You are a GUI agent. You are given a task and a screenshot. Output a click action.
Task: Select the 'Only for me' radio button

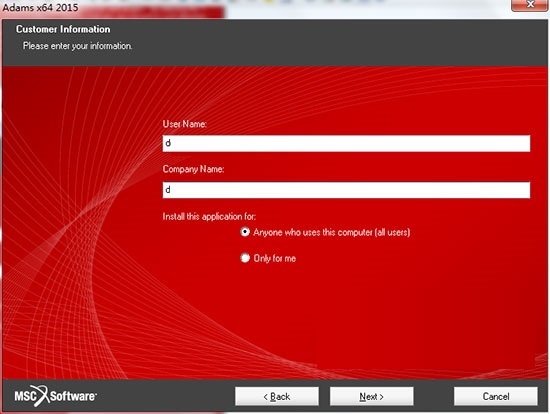click(245, 258)
